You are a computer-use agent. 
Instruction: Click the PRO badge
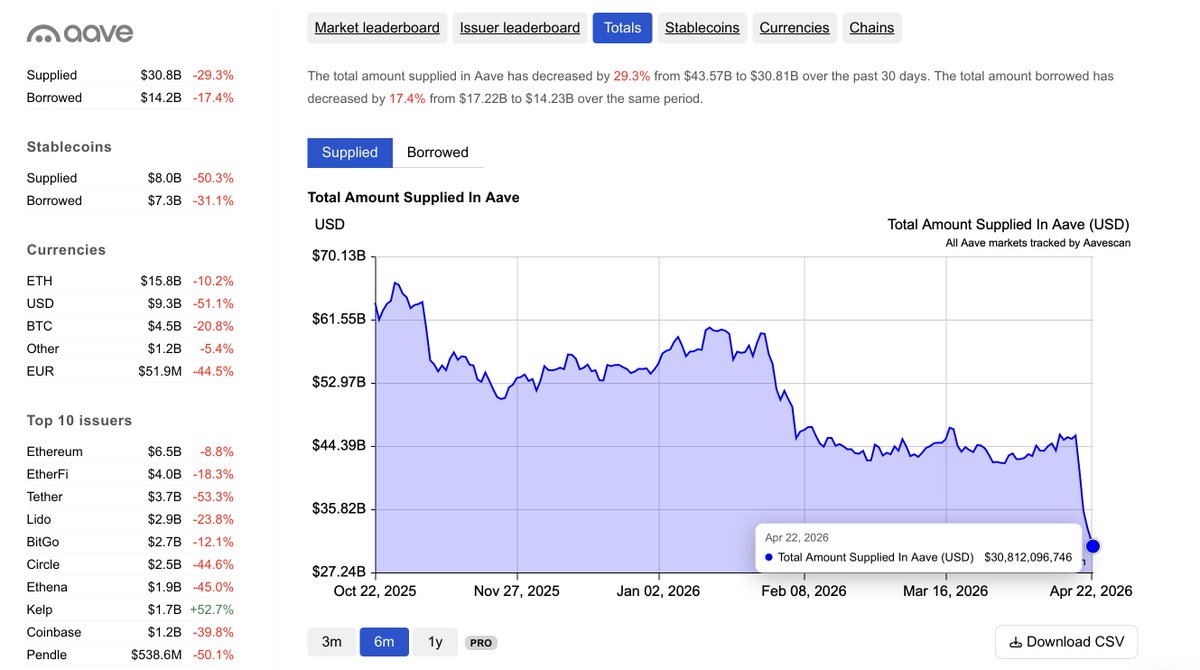tap(481, 643)
